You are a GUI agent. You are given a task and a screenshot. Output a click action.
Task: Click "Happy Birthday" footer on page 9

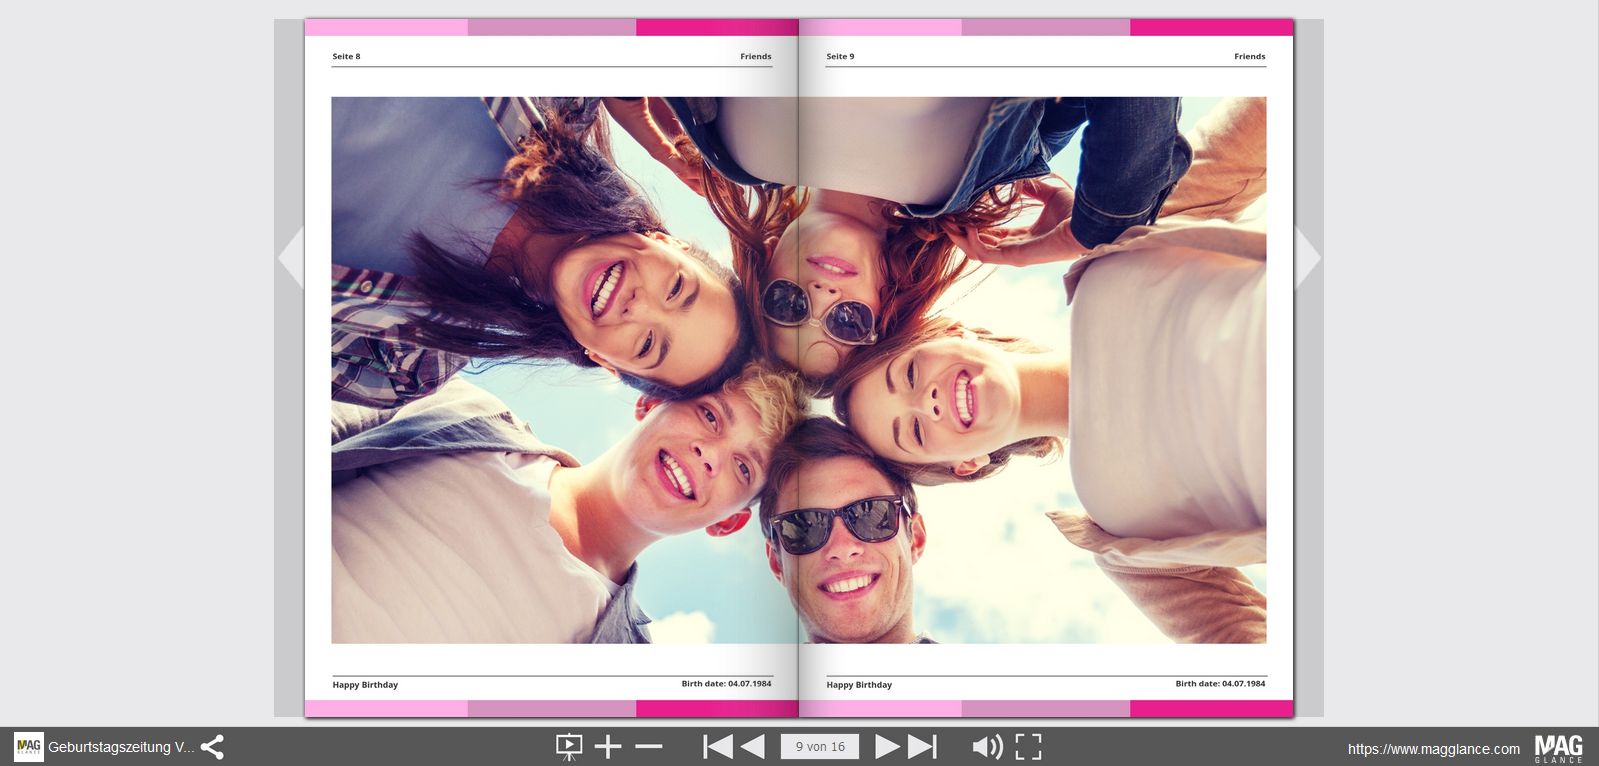point(859,685)
